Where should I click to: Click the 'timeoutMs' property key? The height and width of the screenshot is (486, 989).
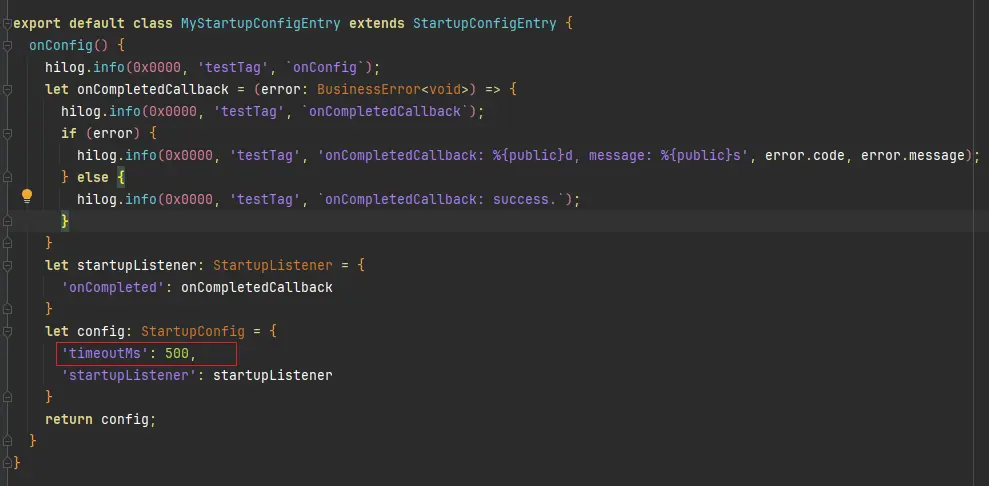click(105, 354)
